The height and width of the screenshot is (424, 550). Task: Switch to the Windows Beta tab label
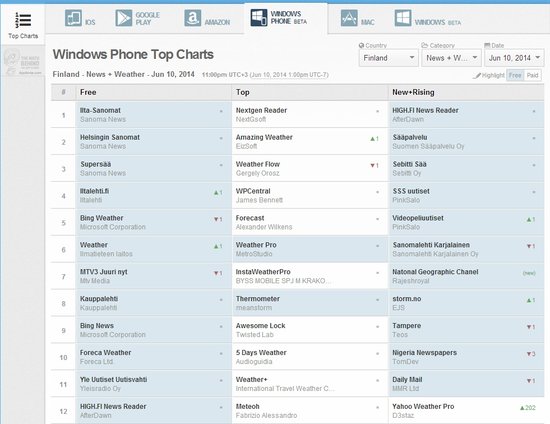(x=438, y=22)
